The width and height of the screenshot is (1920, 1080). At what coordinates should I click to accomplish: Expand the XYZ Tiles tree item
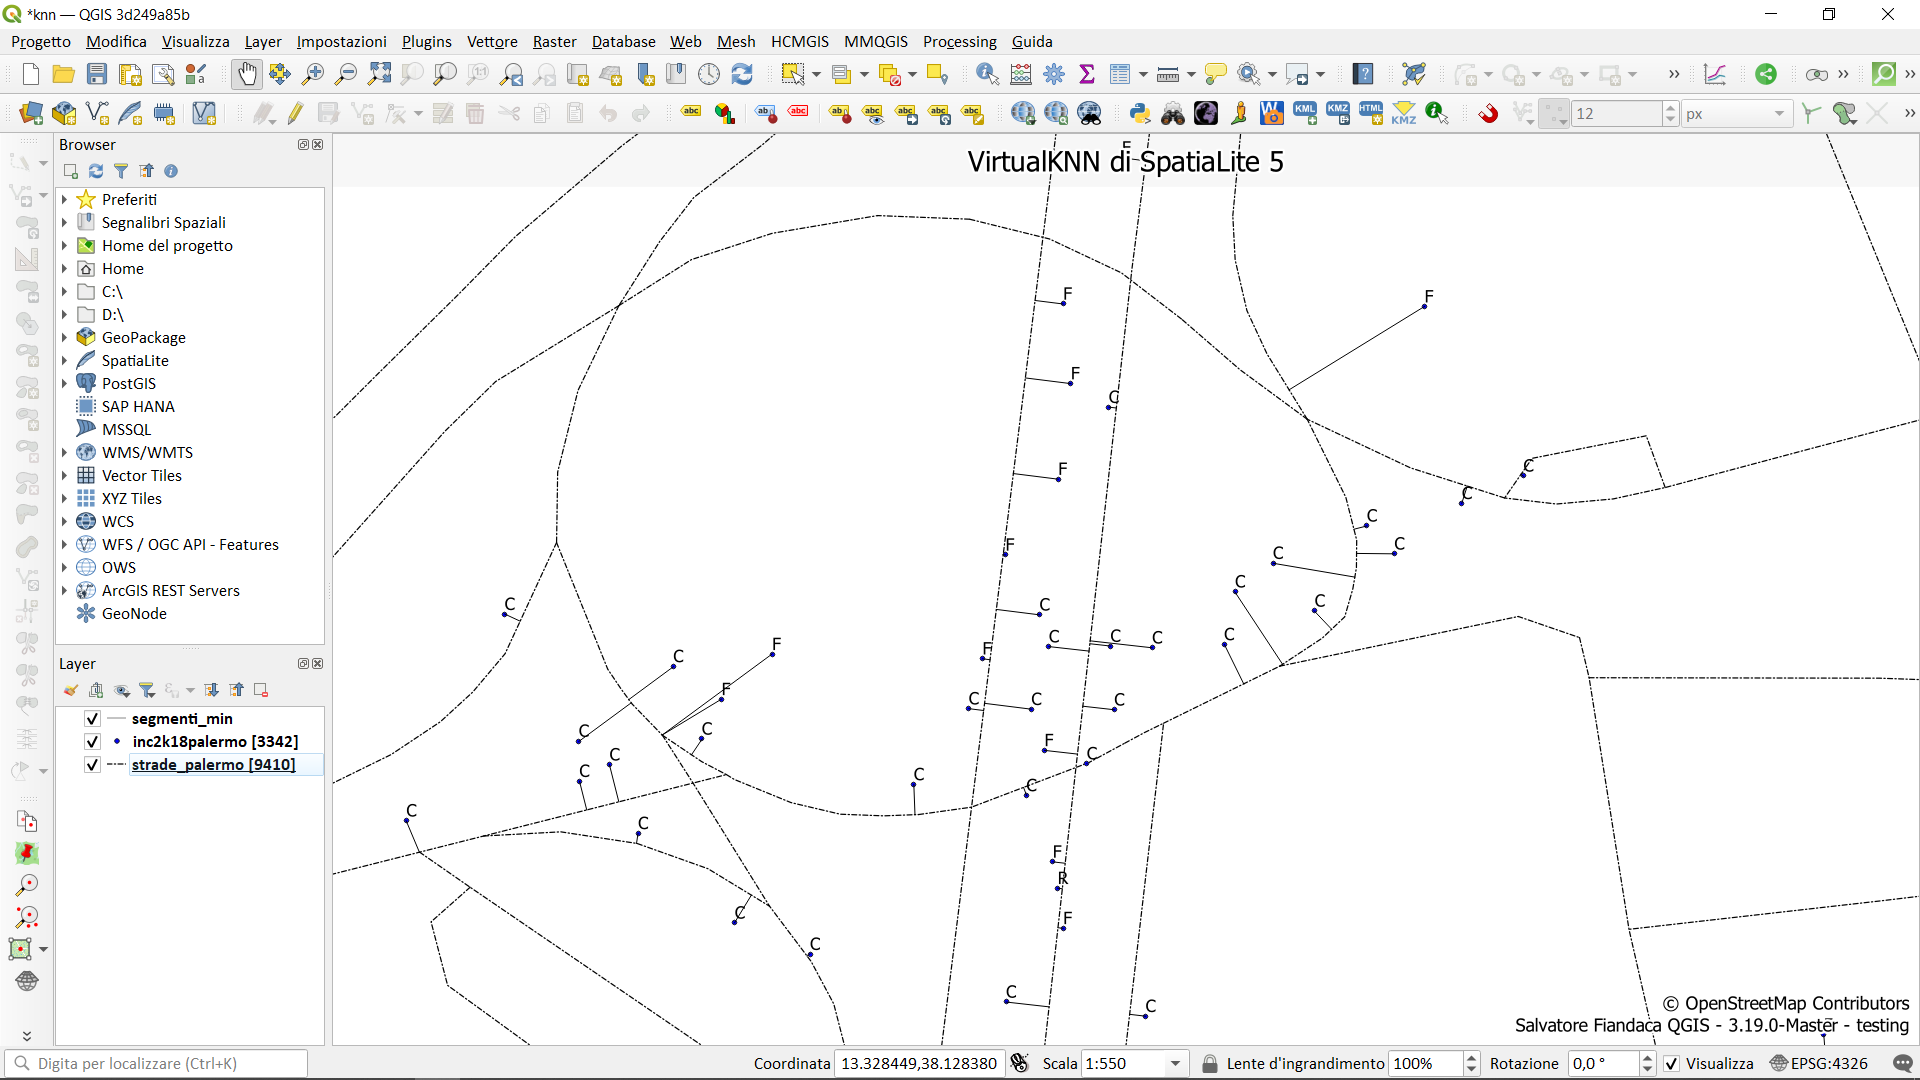[x=64, y=499]
